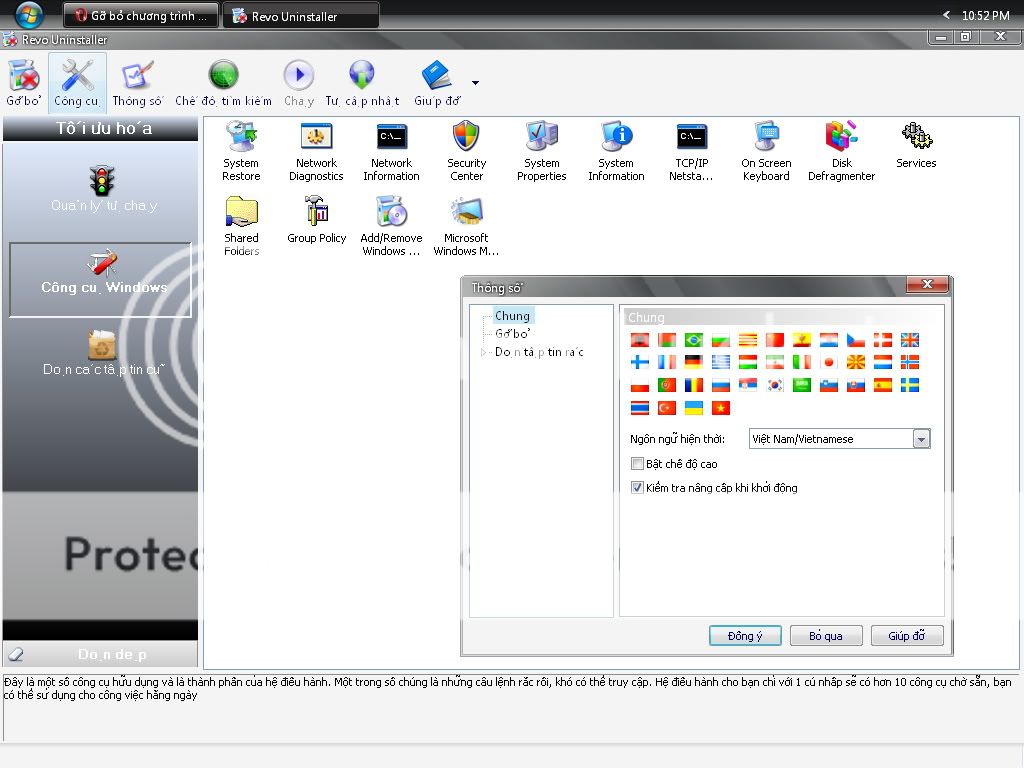The width and height of the screenshot is (1024, 768).
Task: Select the Vietnamese flag language
Action: 720,407
